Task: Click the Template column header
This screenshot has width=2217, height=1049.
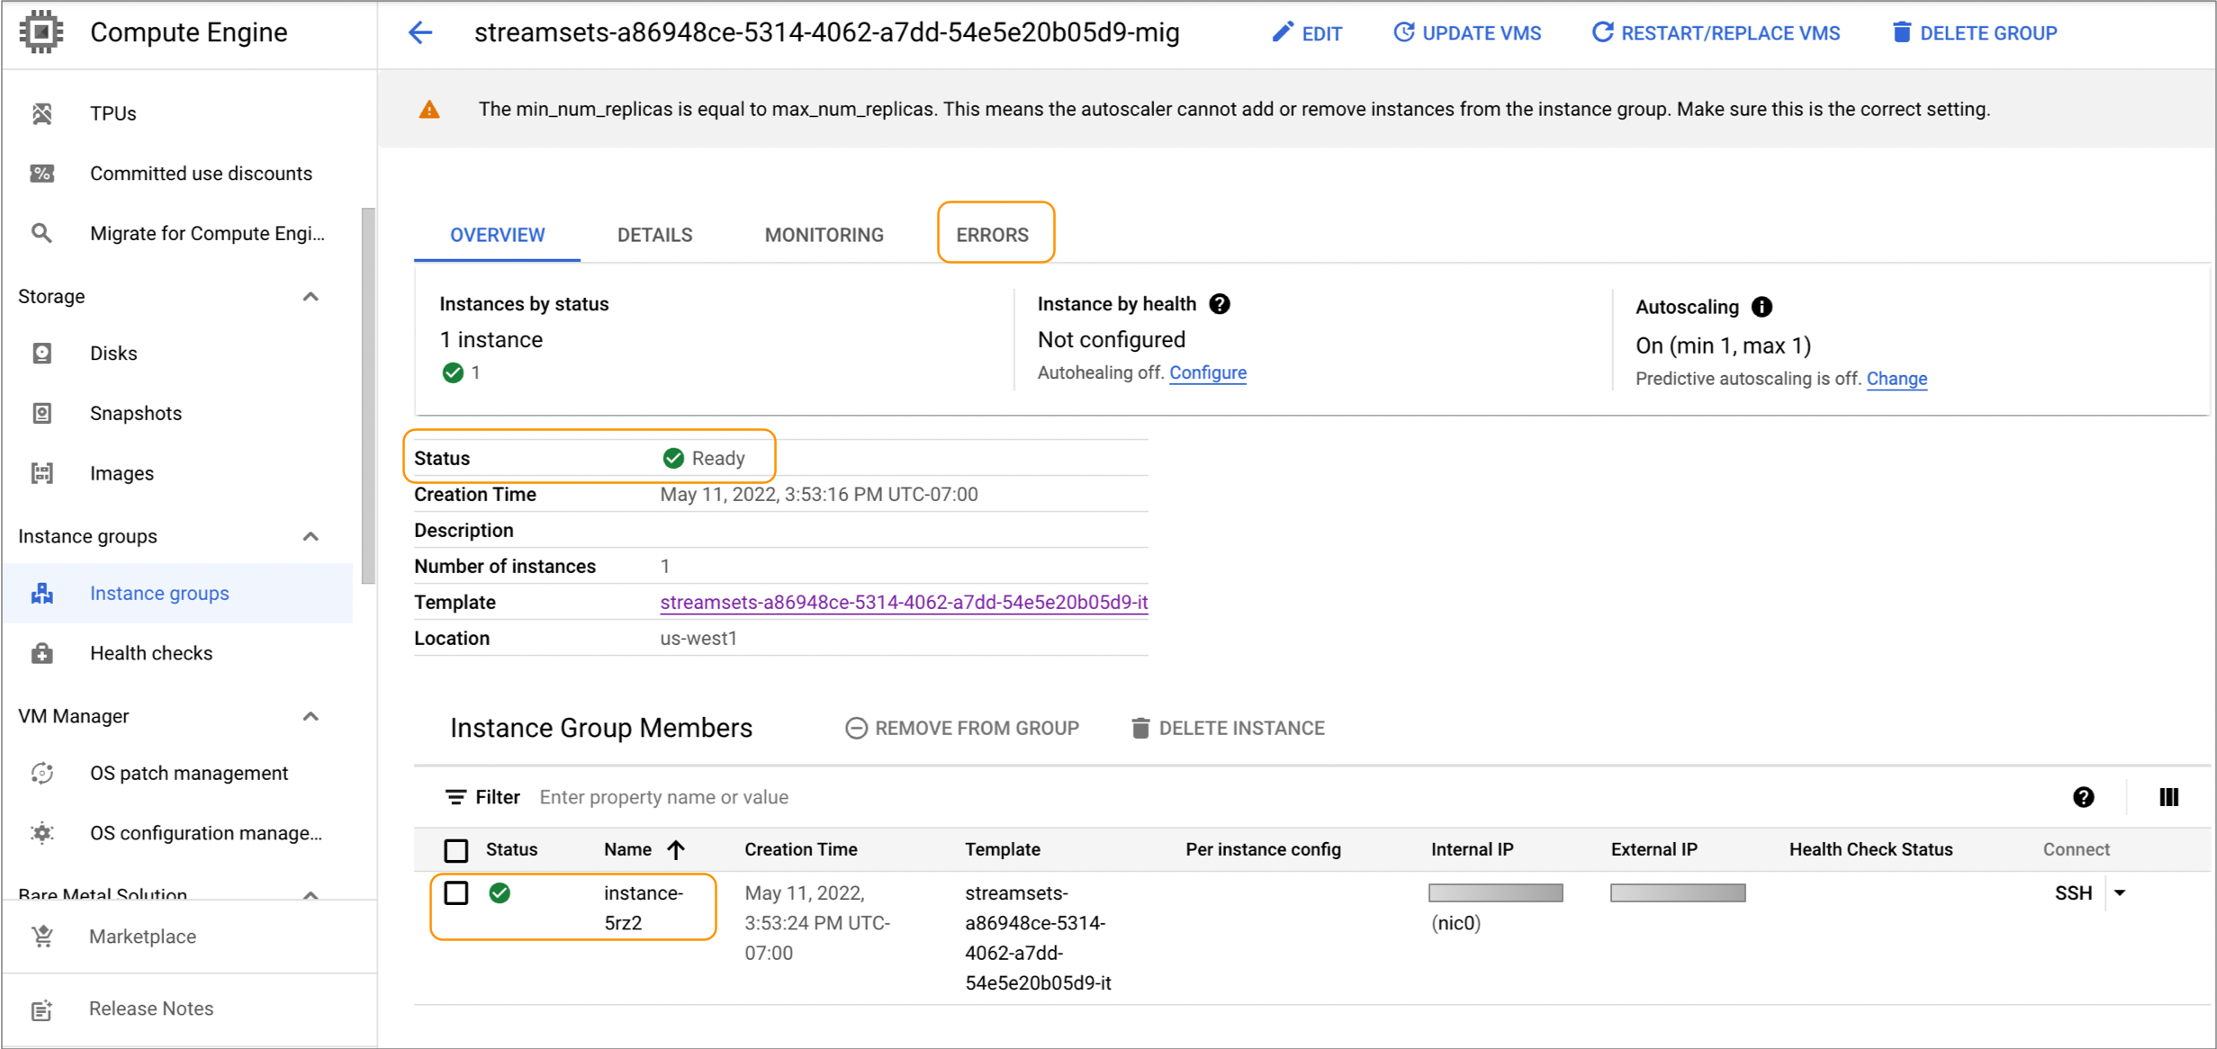Action: (1002, 850)
